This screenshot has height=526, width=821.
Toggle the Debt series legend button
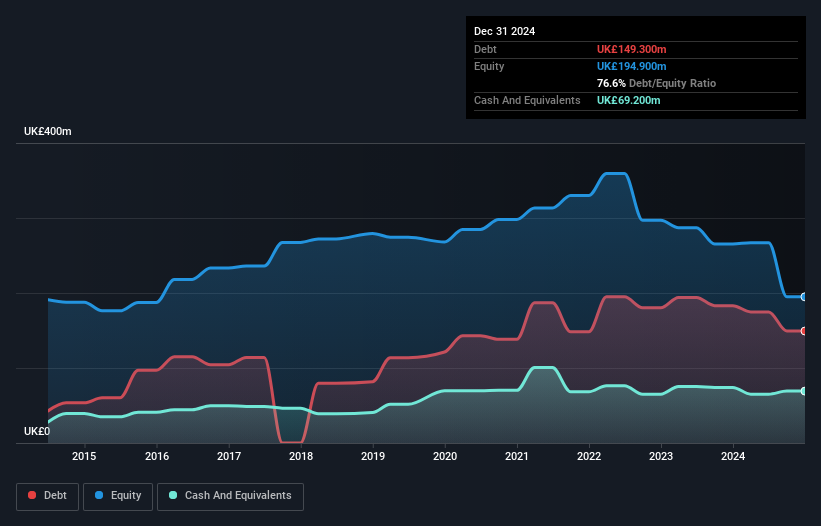point(48,496)
